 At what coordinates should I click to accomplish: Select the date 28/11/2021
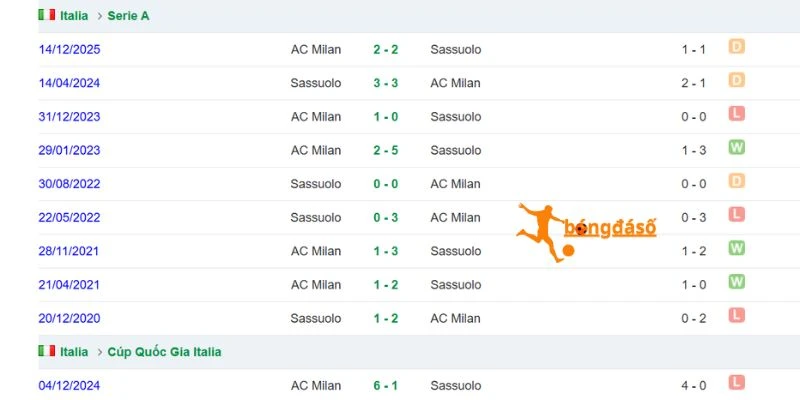point(69,251)
